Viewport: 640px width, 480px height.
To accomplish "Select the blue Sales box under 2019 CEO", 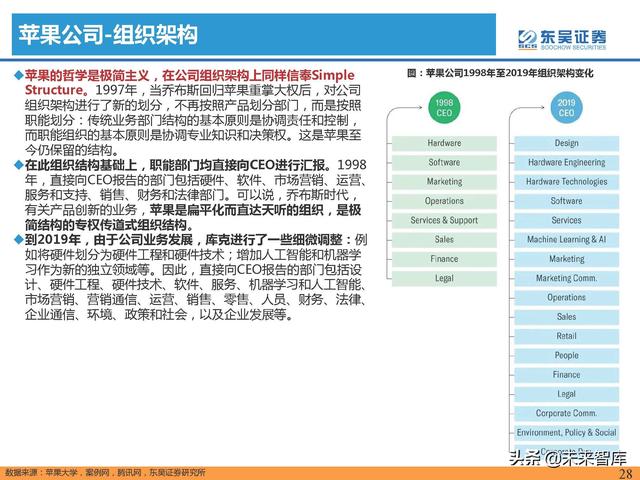I will coord(567,317).
